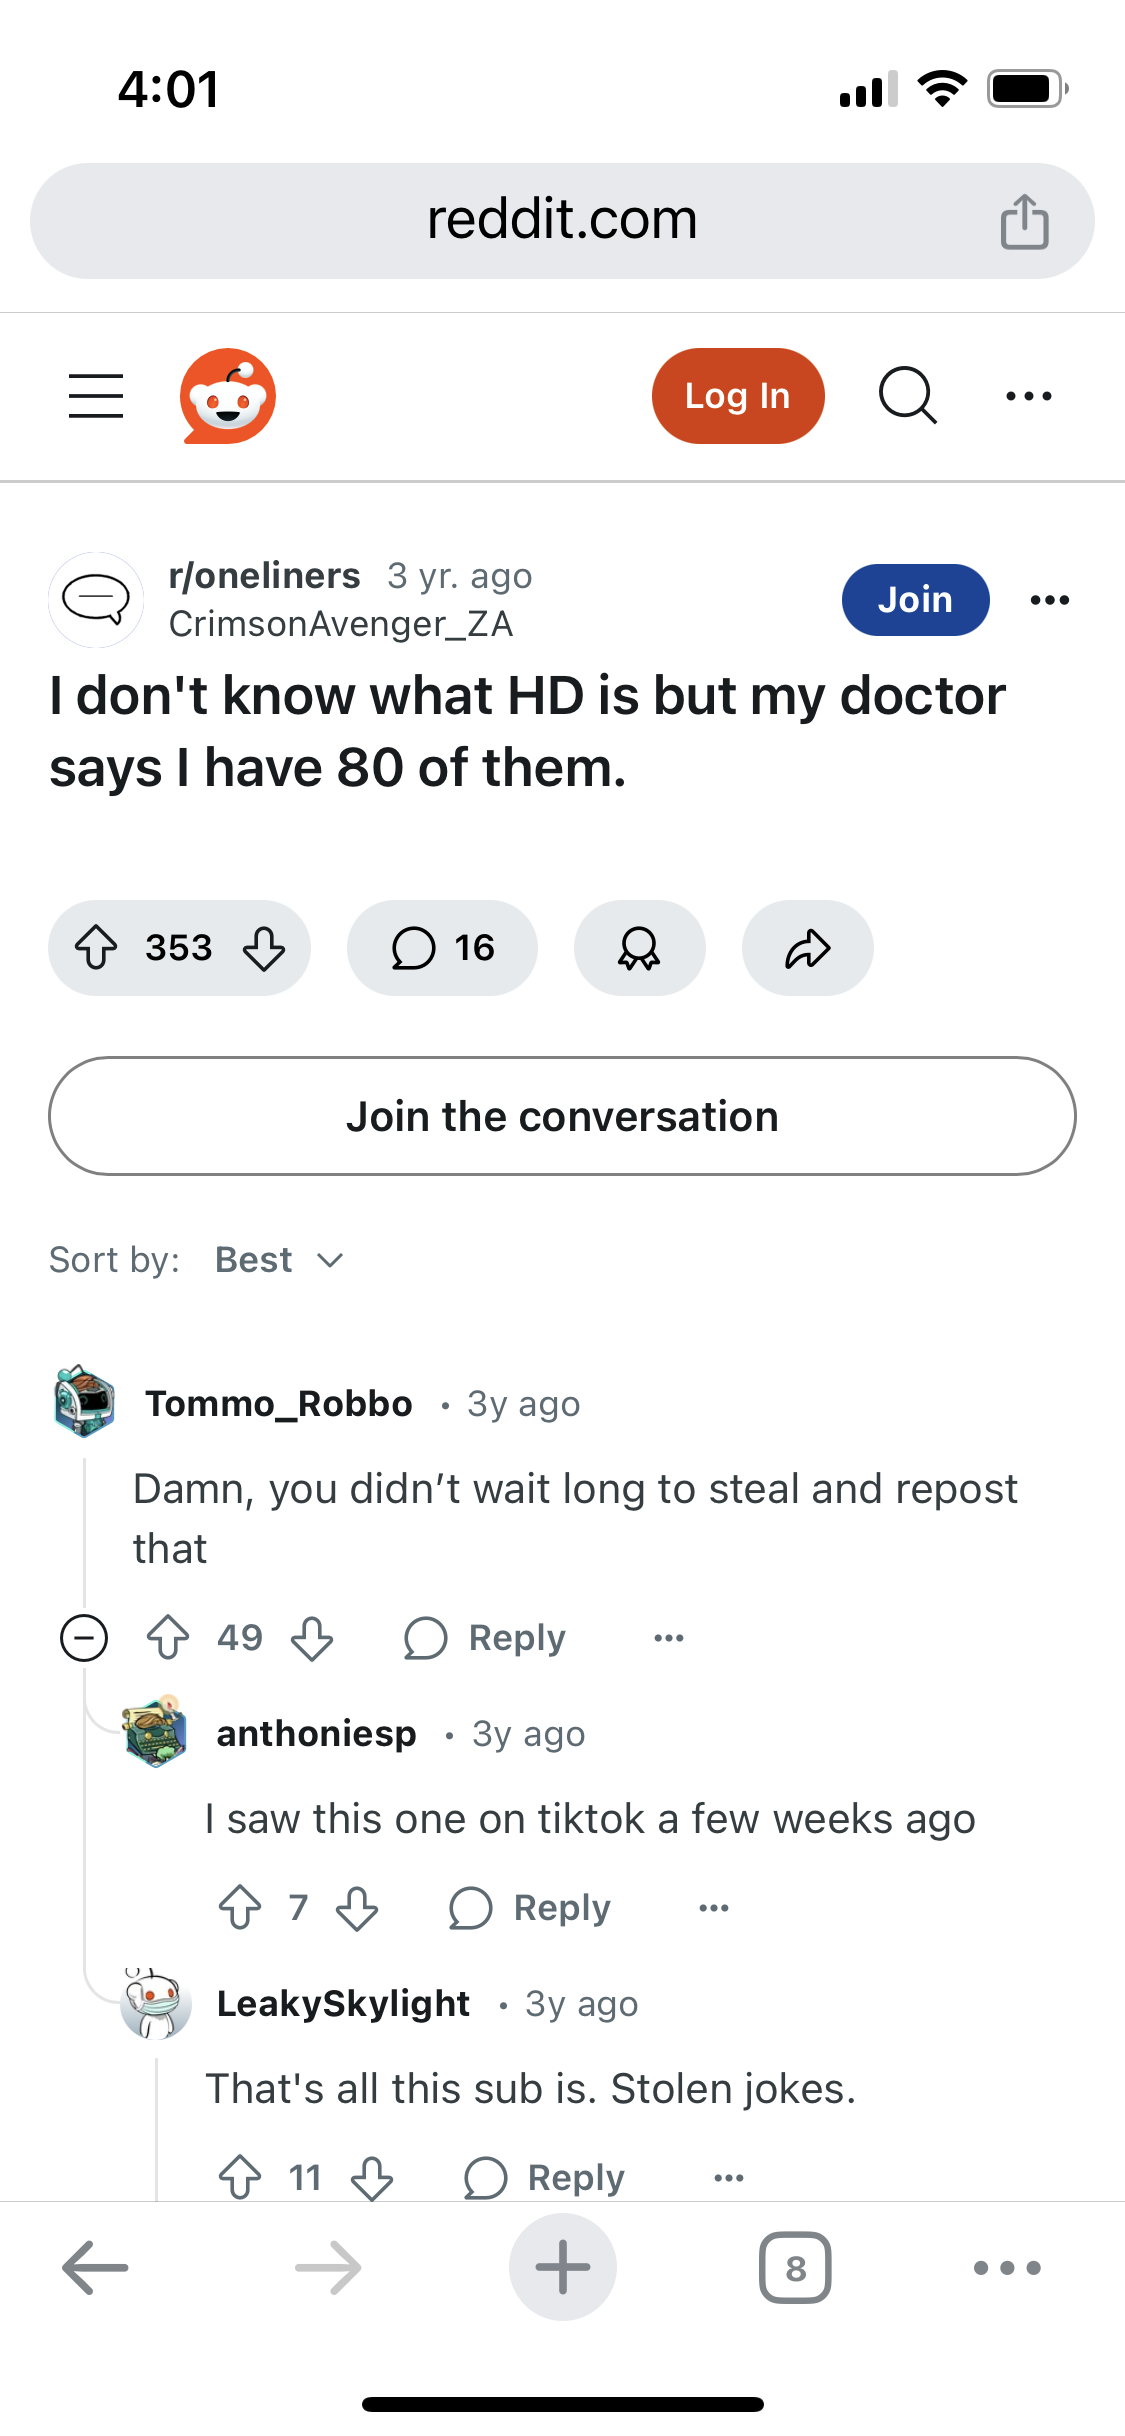Downvote anthoniesp's comment
The width and height of the screenshot is (1125, 2436).
357,1908
